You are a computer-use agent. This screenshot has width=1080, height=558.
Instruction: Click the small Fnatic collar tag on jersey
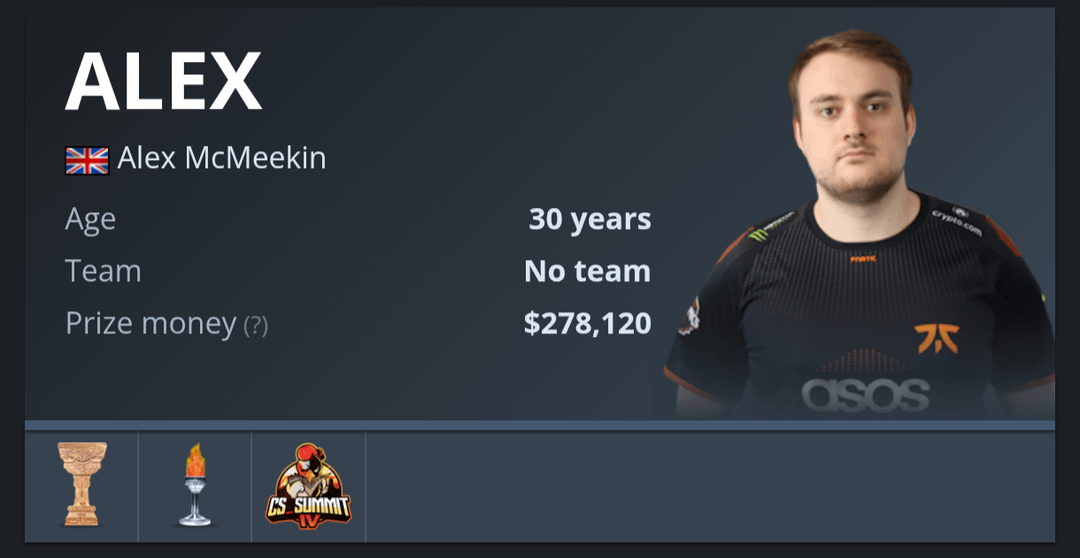point(863,259)
